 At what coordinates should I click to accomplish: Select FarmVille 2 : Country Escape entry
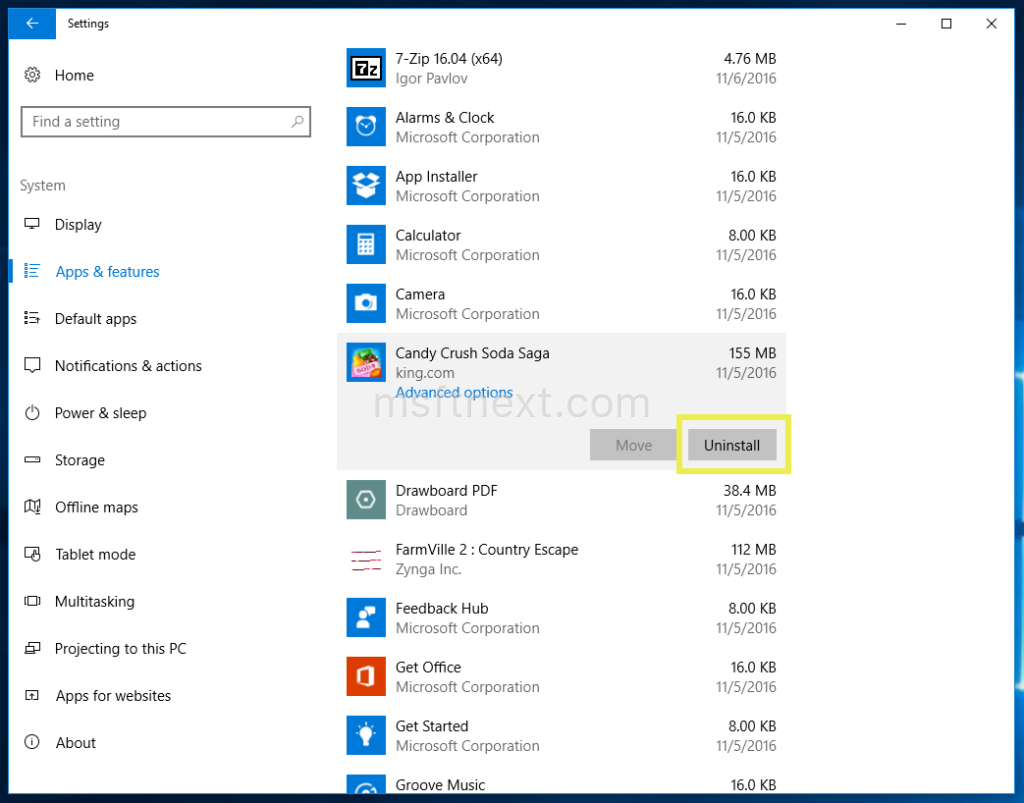(486, 559)
